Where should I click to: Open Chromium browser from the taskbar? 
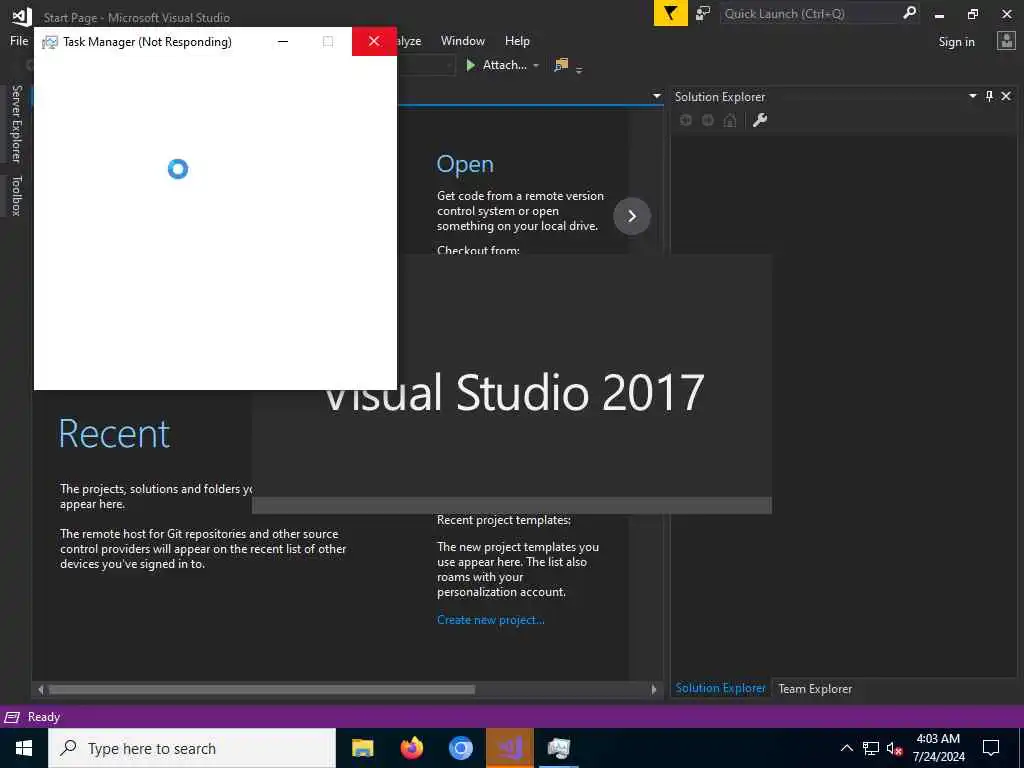tap(460, 748)
